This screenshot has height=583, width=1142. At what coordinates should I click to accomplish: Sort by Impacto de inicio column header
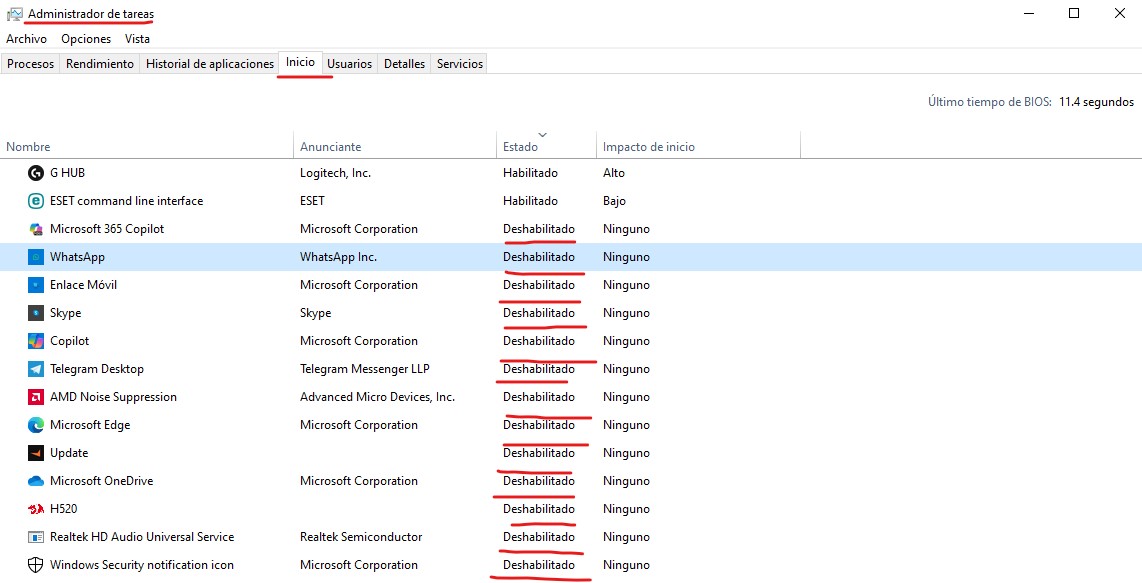698,144
